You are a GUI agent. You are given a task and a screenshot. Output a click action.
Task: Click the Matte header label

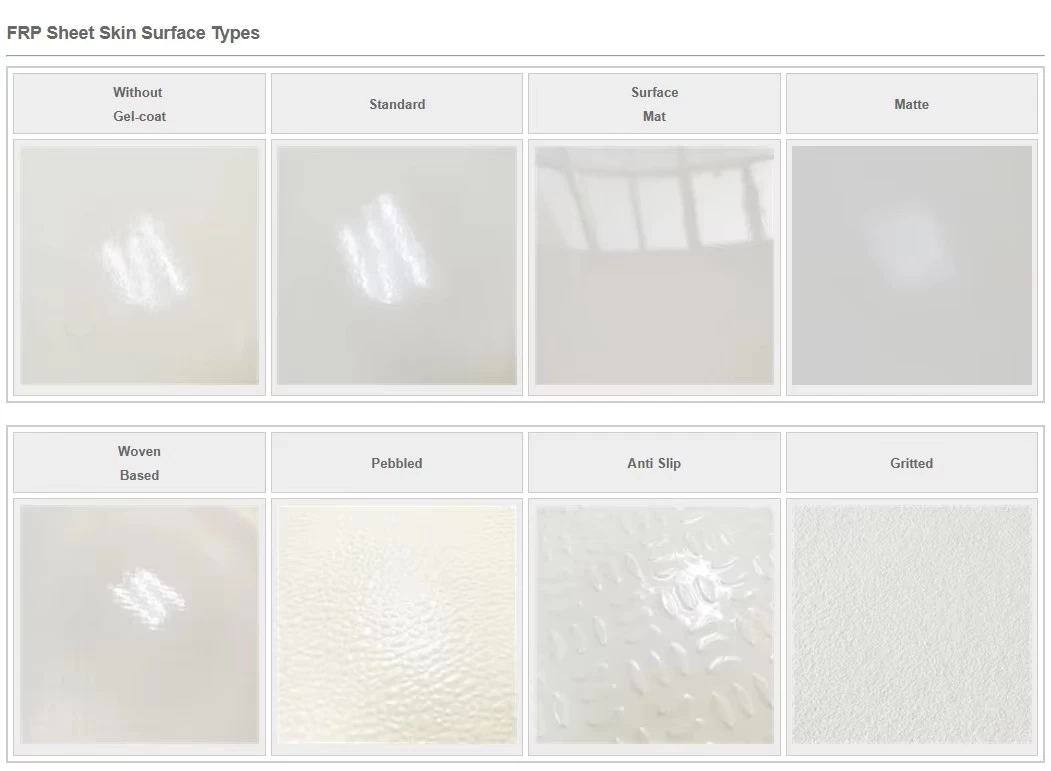912,105
